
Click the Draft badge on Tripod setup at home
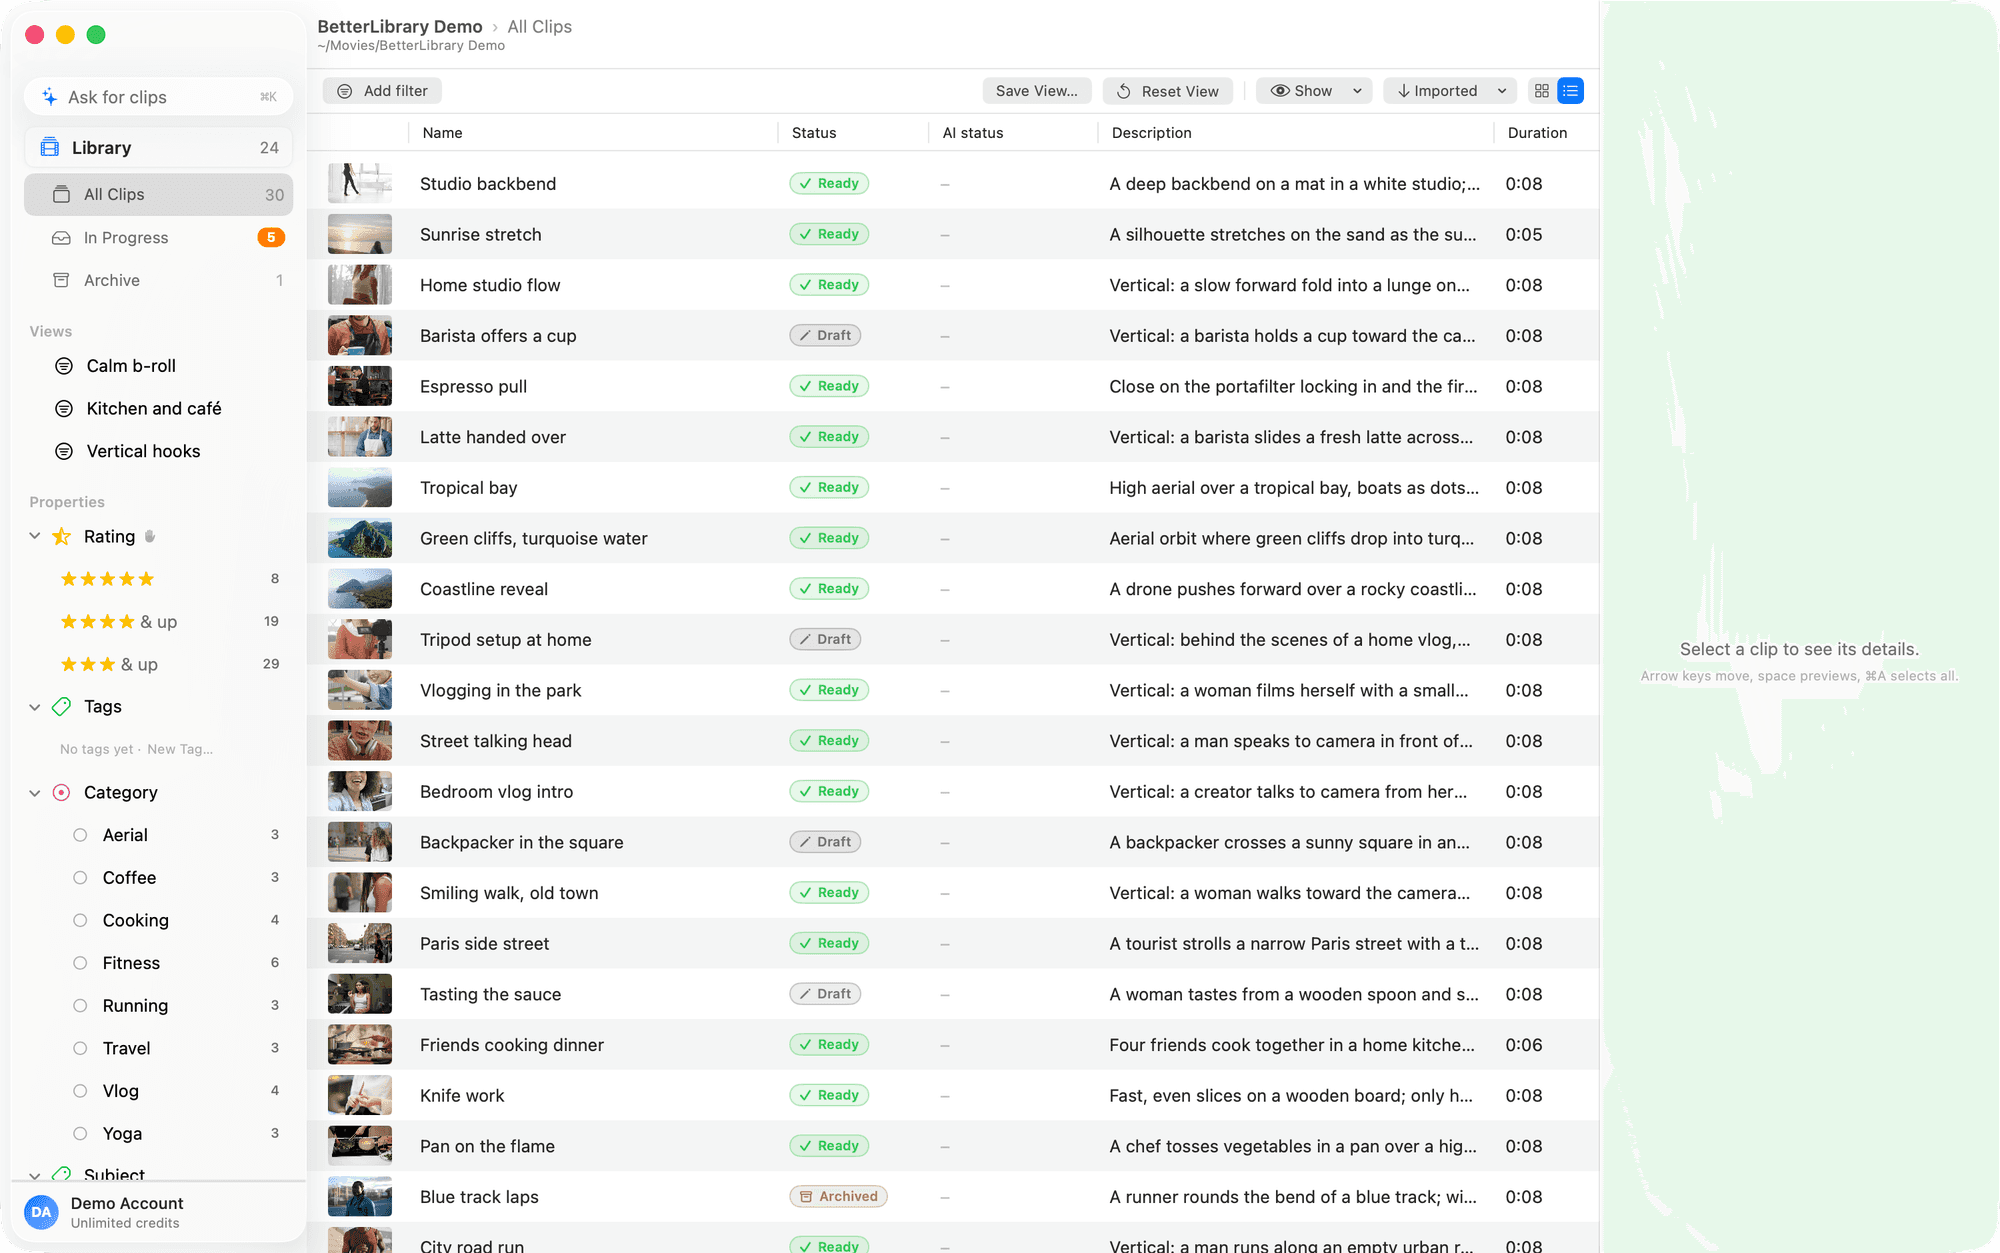coord(825,639)
